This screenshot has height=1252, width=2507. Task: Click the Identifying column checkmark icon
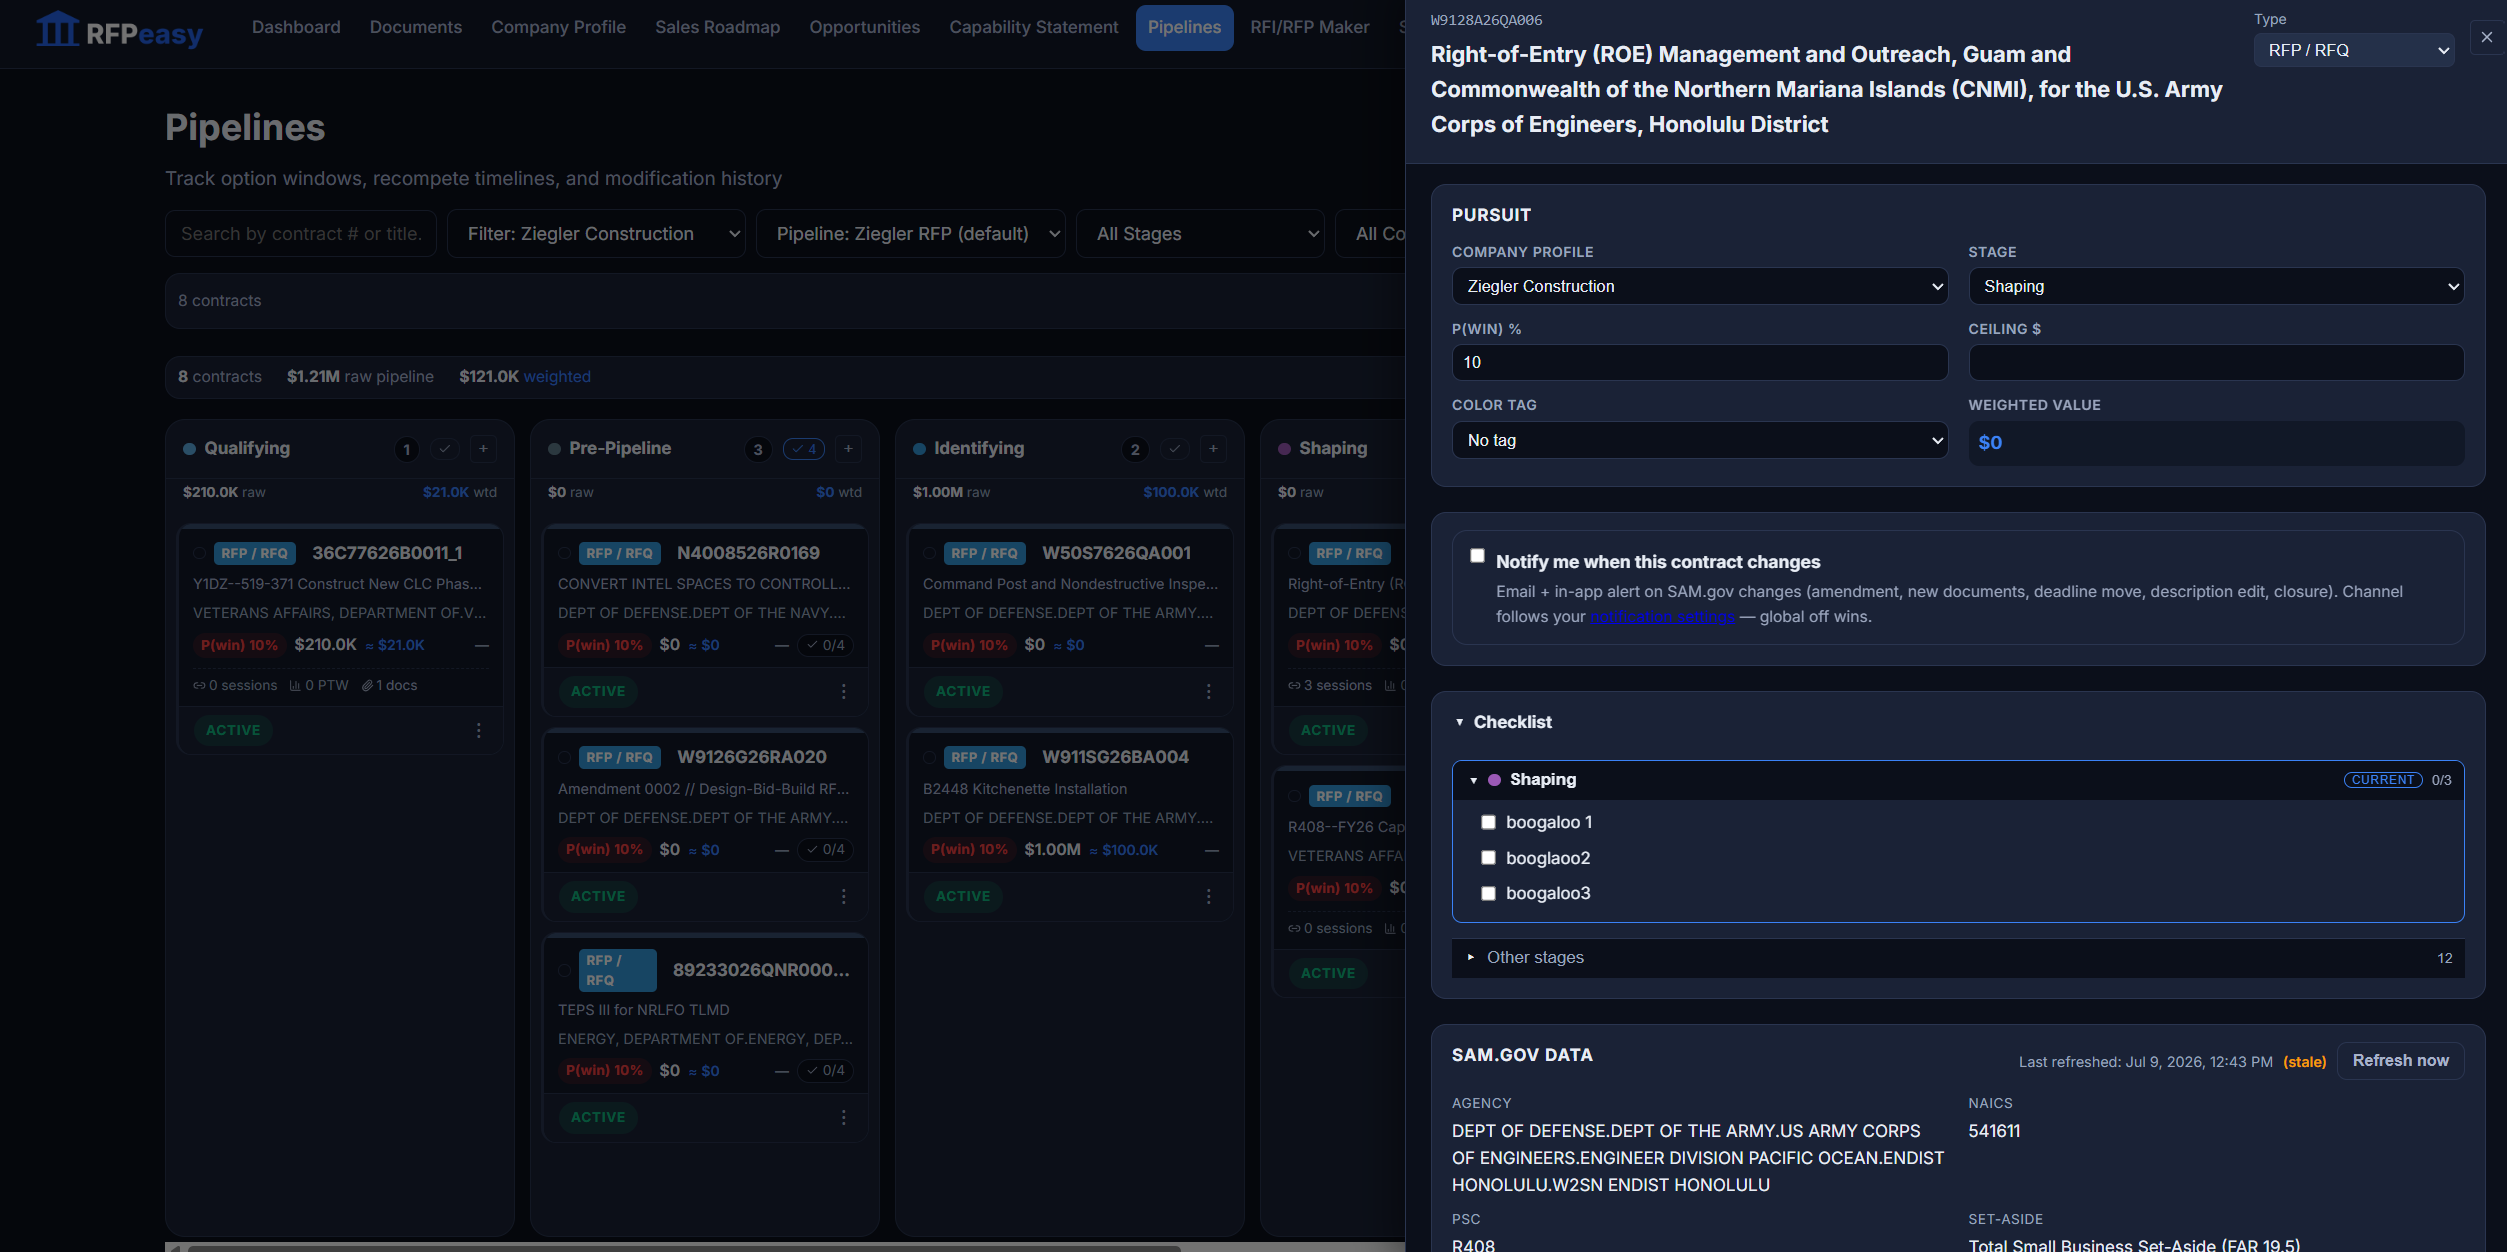[x=1175, y=449]
